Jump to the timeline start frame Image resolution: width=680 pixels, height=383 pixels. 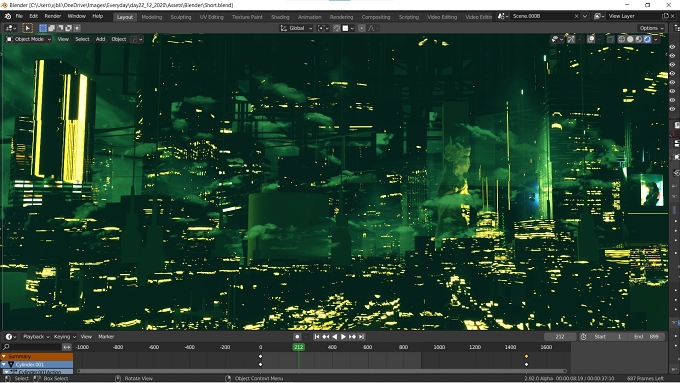[x=317, y=337]
